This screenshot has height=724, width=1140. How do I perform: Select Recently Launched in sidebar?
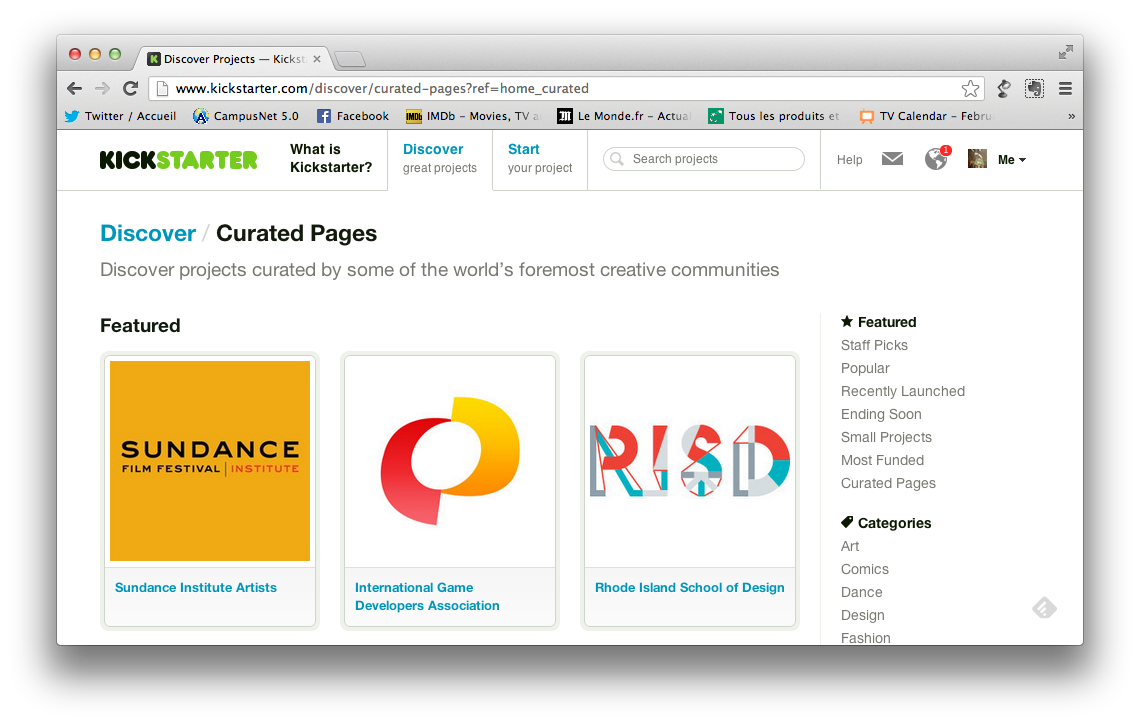point(903,391)
